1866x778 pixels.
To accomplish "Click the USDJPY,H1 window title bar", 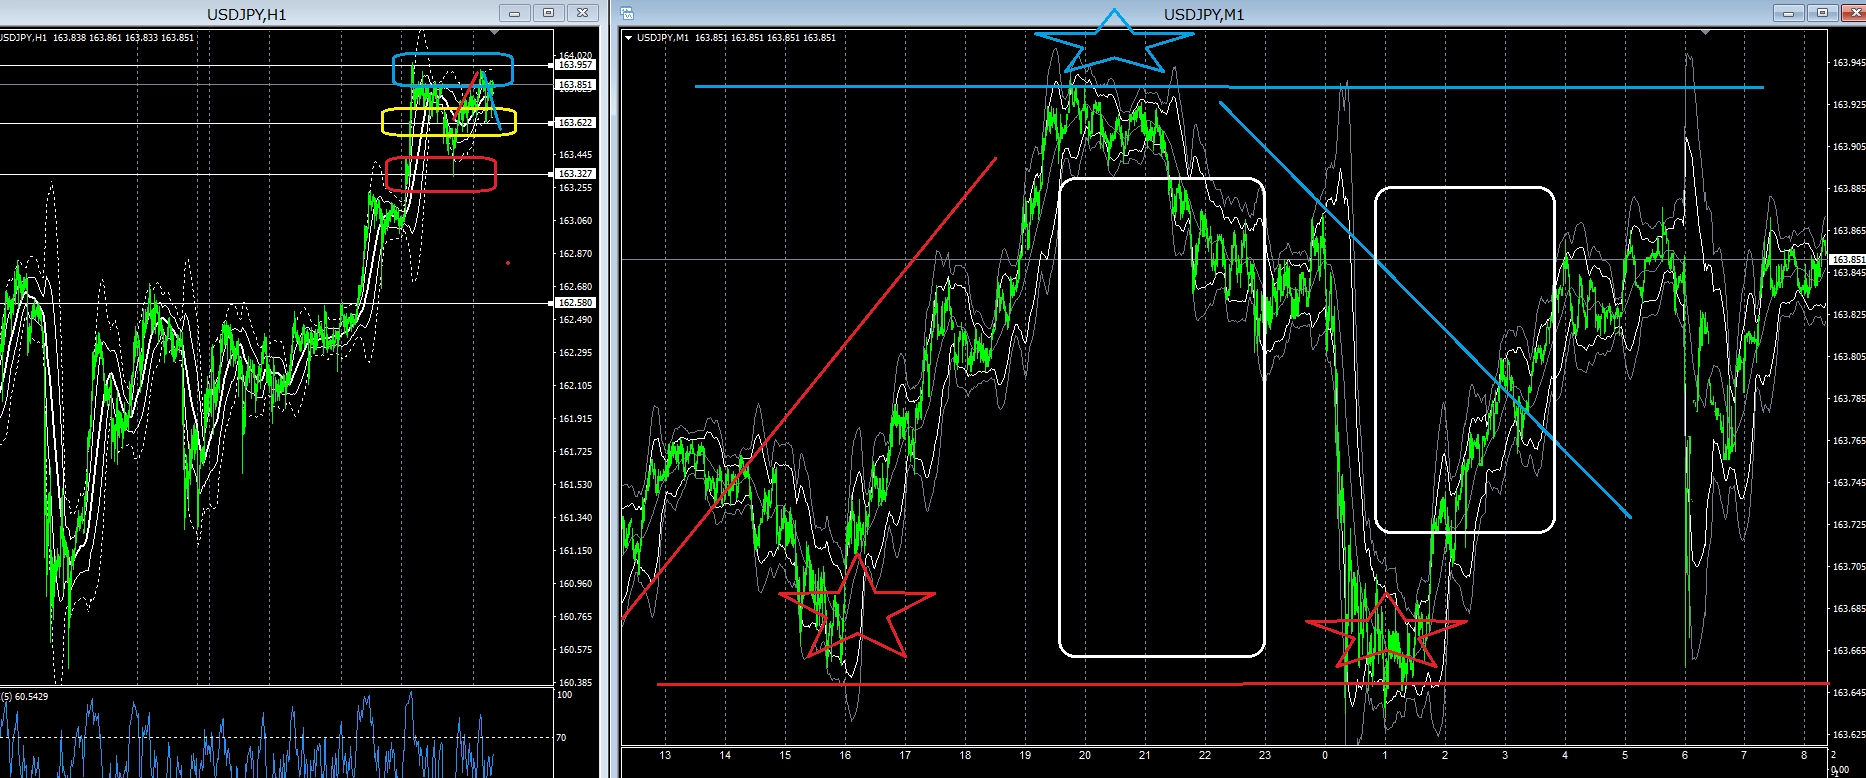I will click(247, 13).
